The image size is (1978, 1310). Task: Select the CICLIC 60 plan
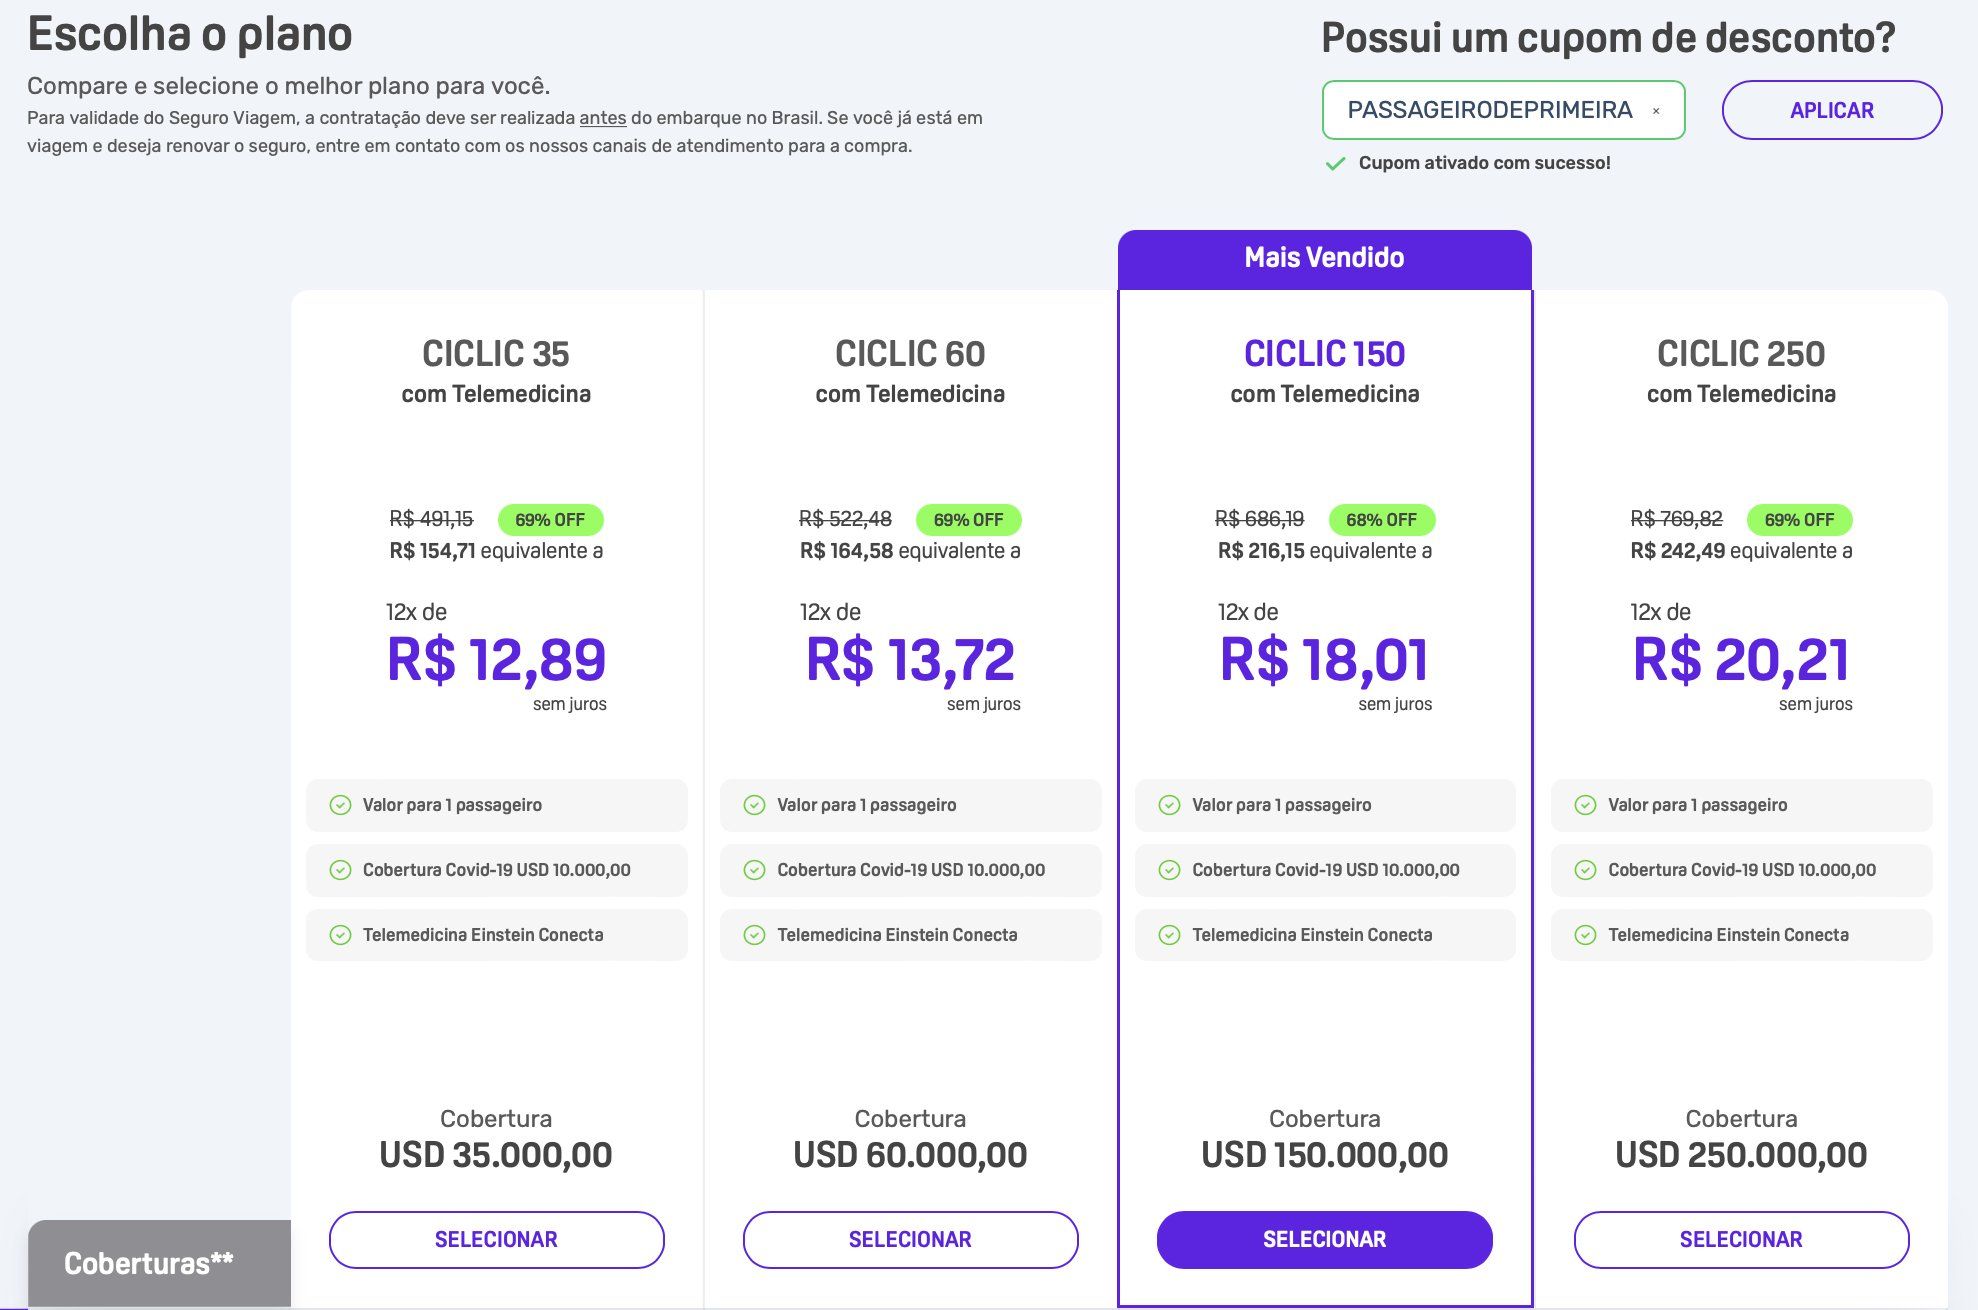click(910, 1240)
